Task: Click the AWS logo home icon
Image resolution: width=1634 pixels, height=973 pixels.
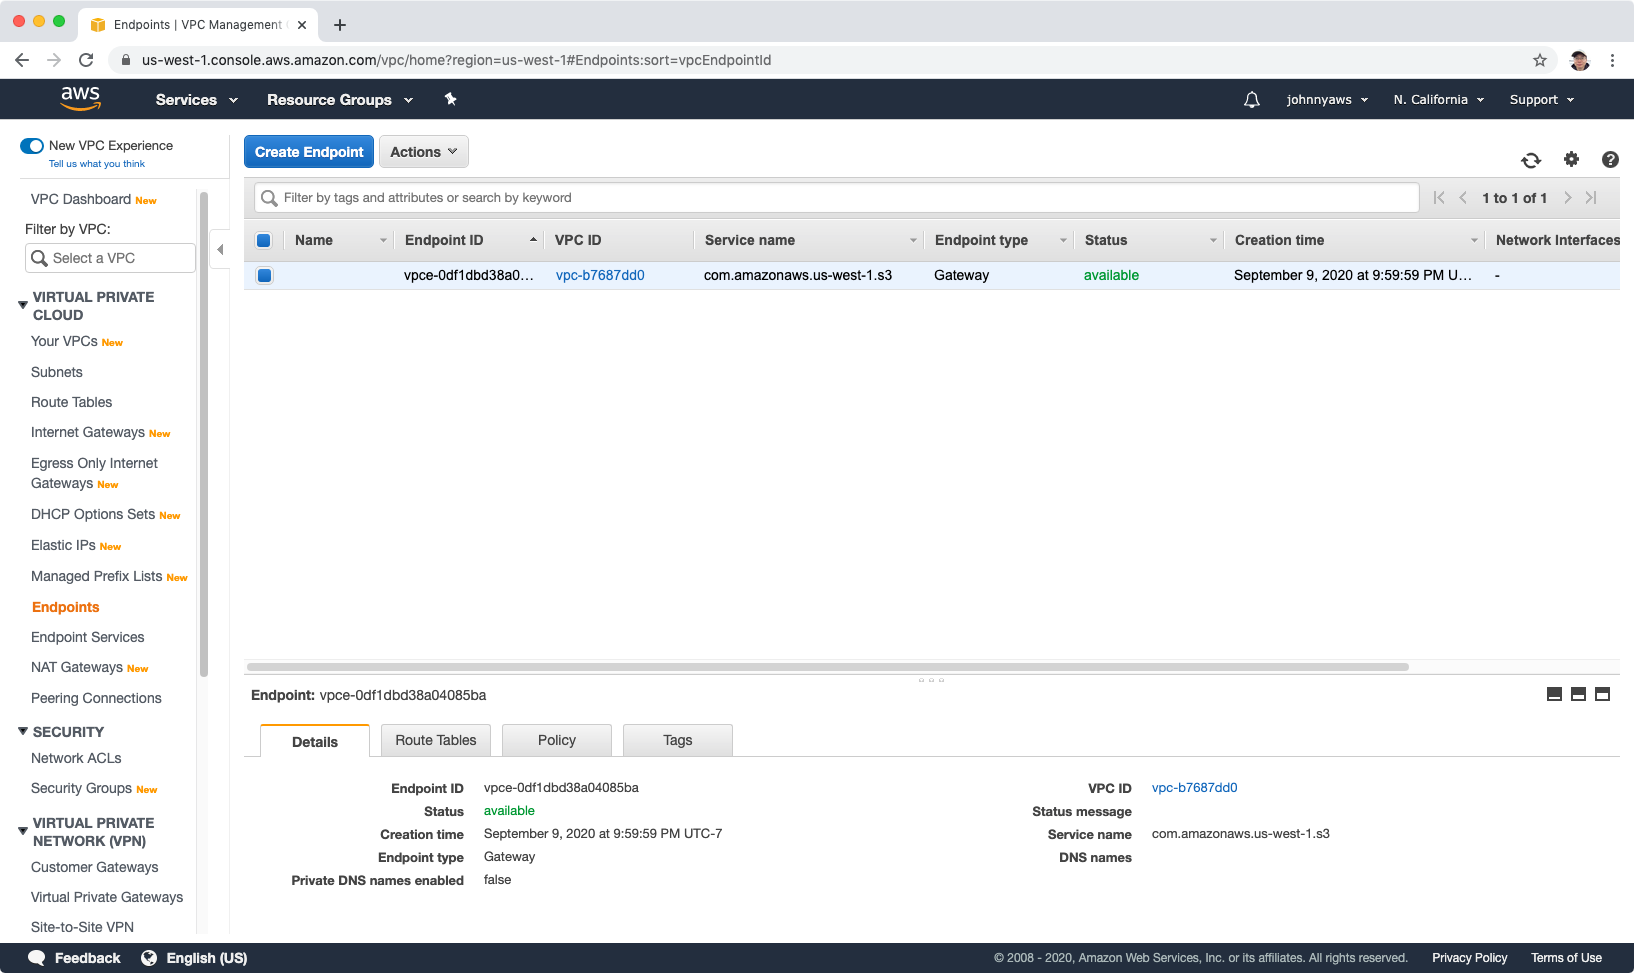Action: pyautogui.click(x=80, y=98)
